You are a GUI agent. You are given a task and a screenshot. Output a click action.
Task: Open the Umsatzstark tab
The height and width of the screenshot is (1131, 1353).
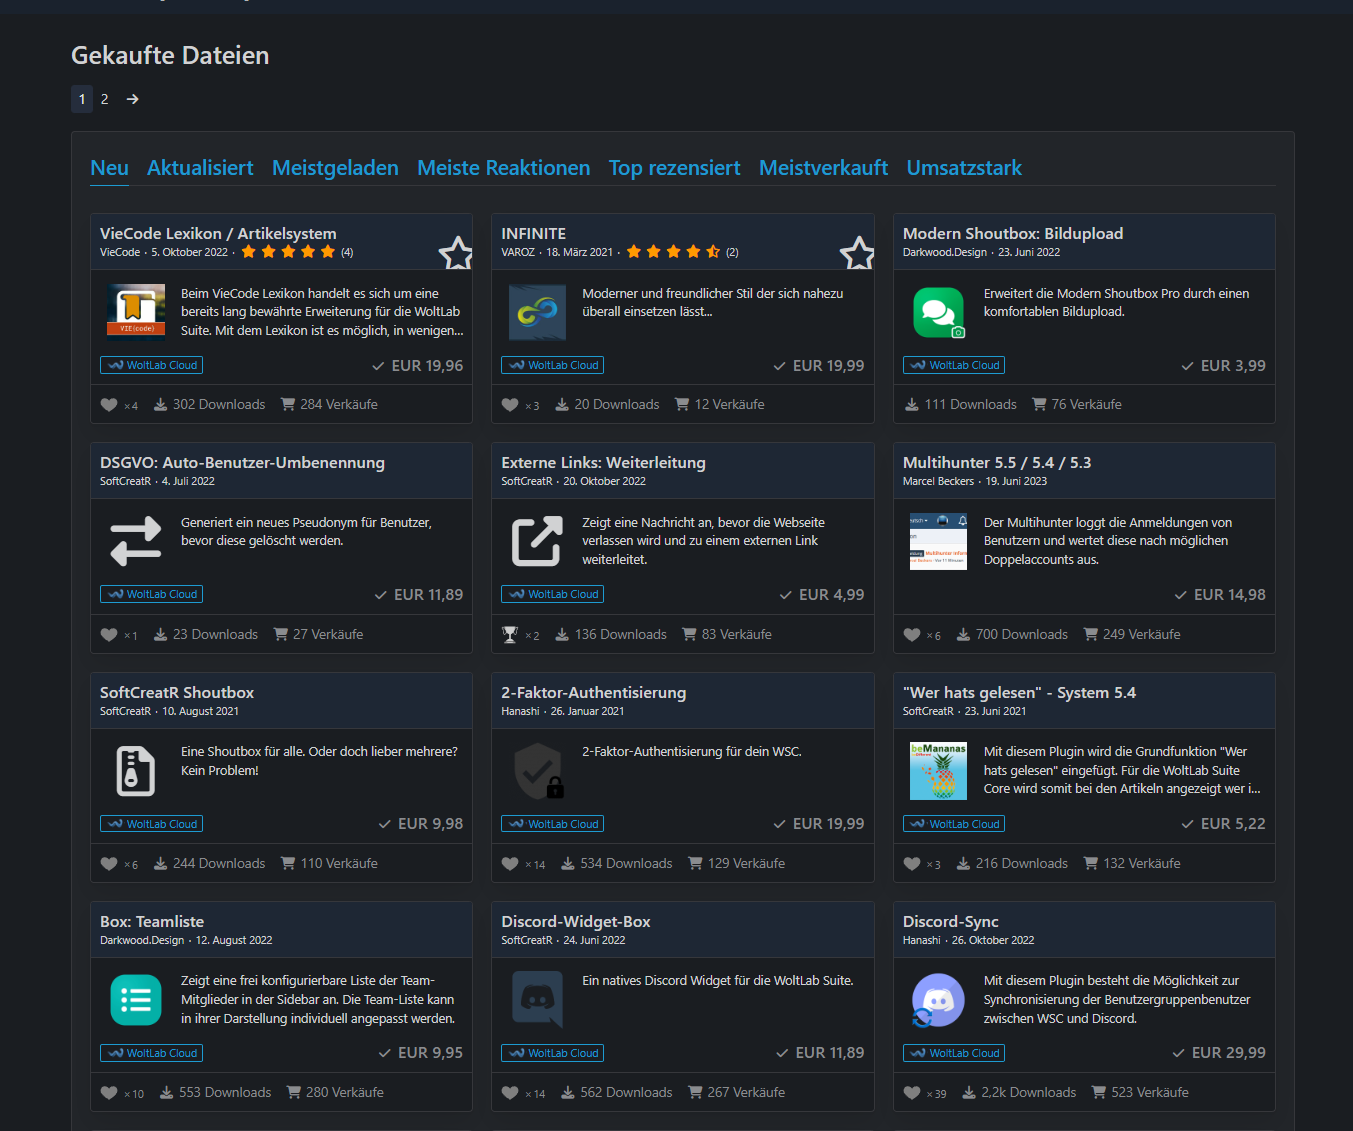[964, 168]
